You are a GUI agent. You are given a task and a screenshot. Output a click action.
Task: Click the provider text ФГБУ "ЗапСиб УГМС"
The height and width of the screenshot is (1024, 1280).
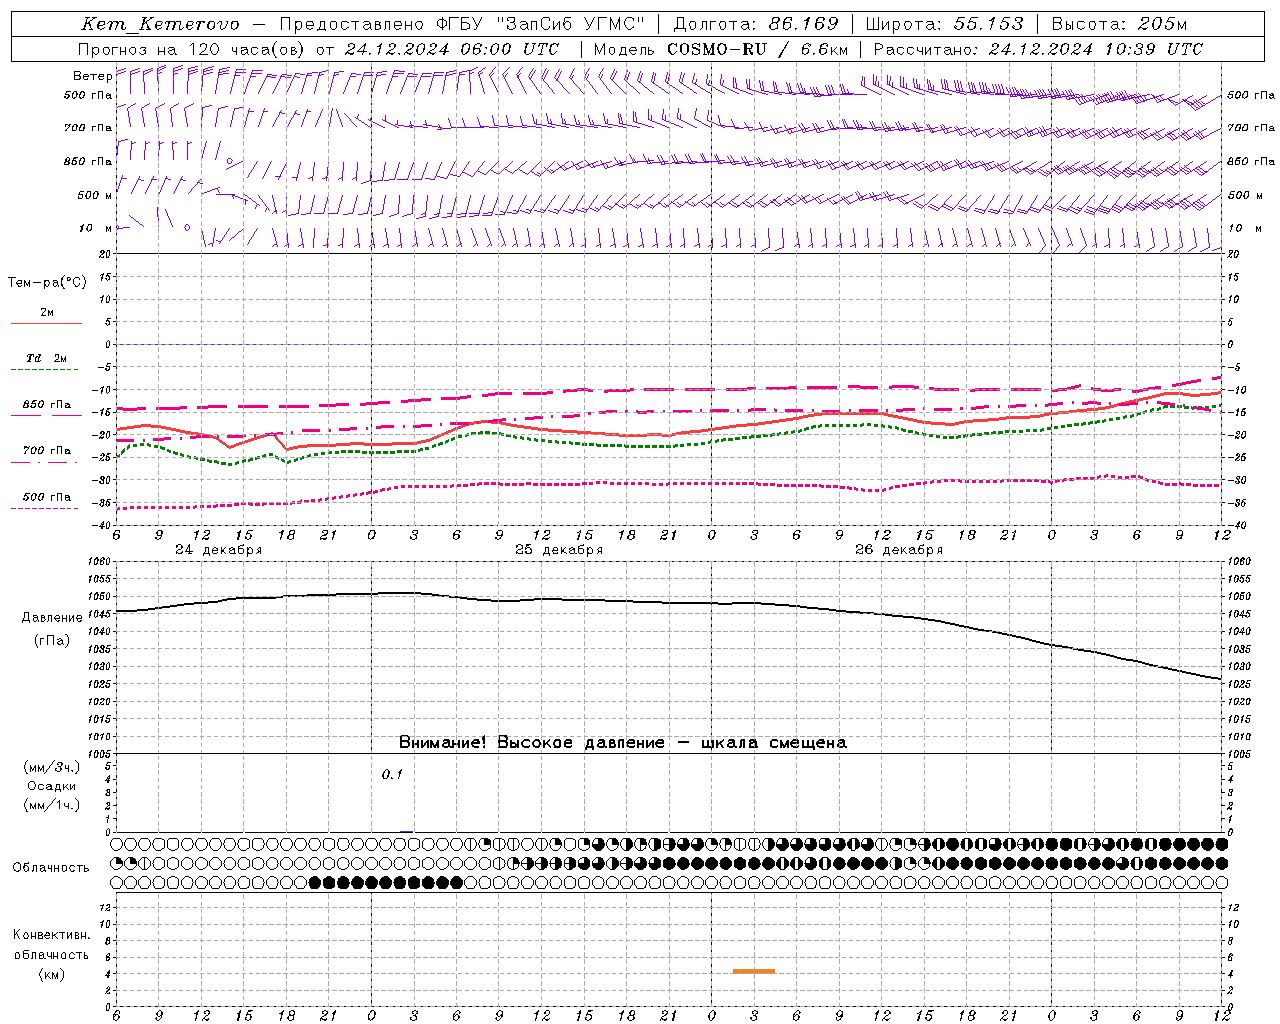pos(541,24)
